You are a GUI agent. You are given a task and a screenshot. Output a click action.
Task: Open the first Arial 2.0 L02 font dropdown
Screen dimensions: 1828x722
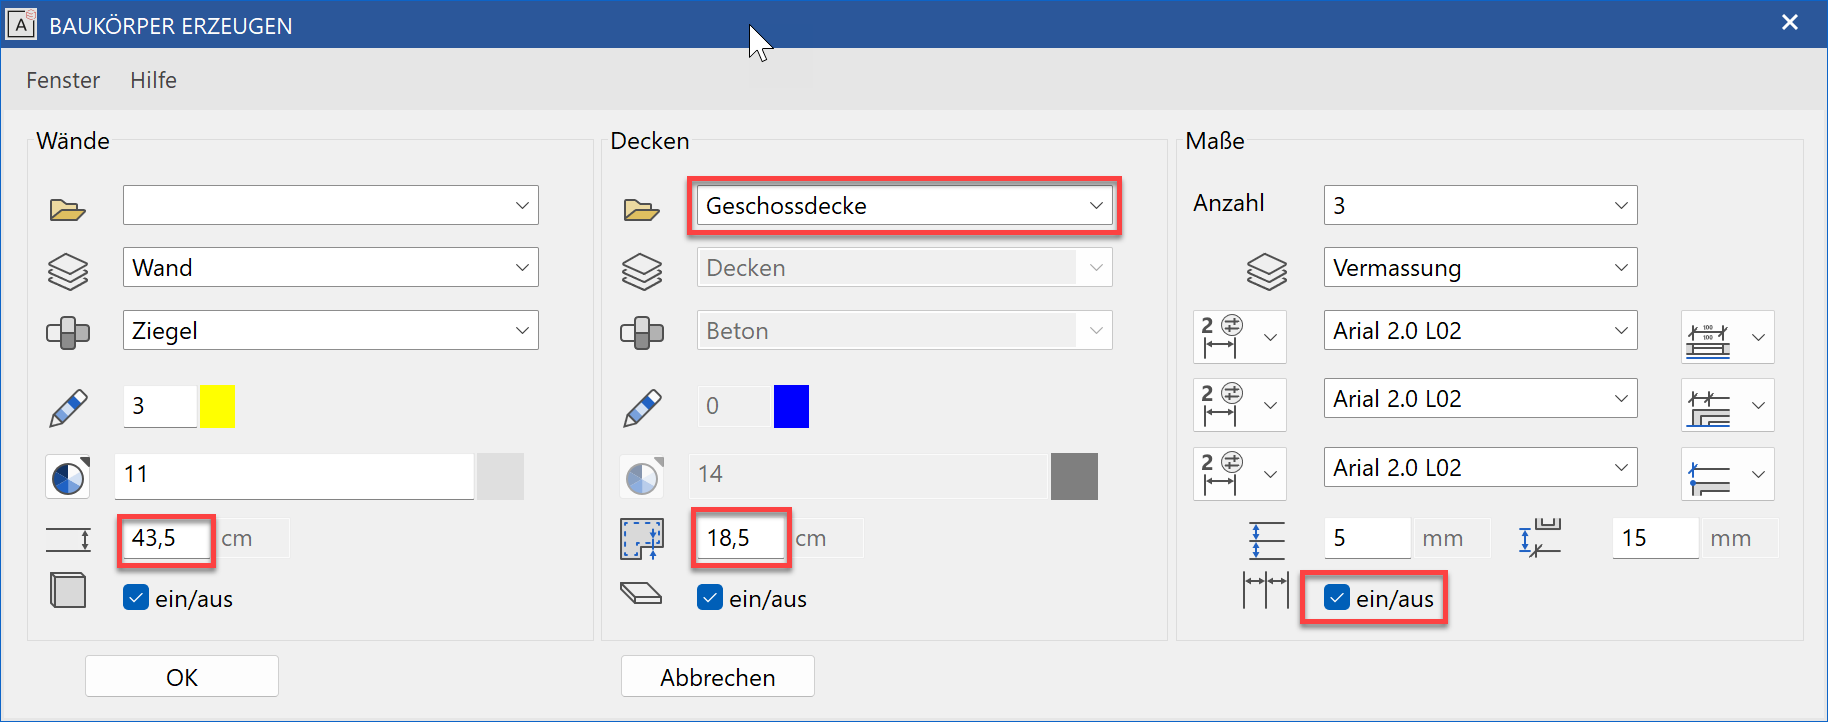coord(1480,330)
